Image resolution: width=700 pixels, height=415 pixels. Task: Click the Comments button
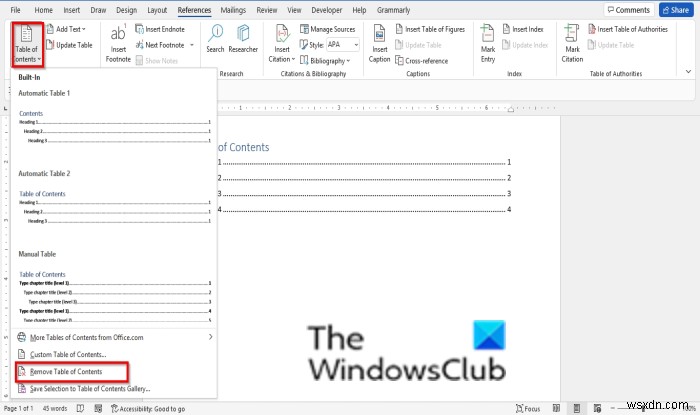[x=629, y=10]
